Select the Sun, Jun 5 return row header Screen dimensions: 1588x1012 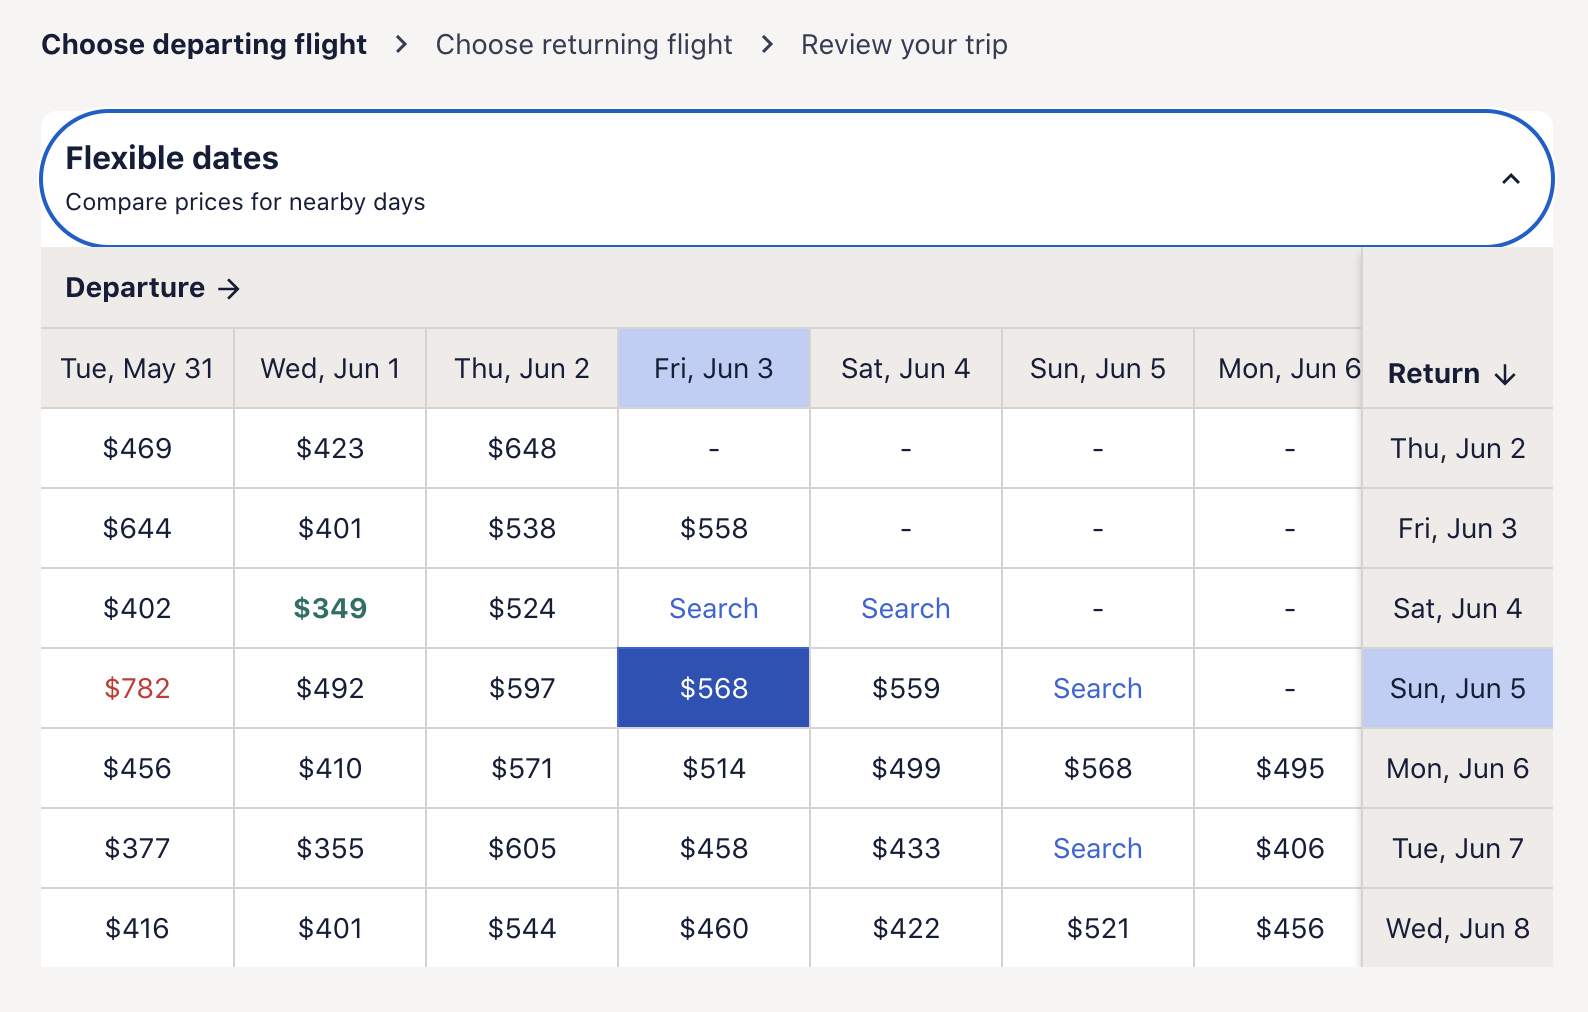pyautogui.click(x=1457, y=689)
